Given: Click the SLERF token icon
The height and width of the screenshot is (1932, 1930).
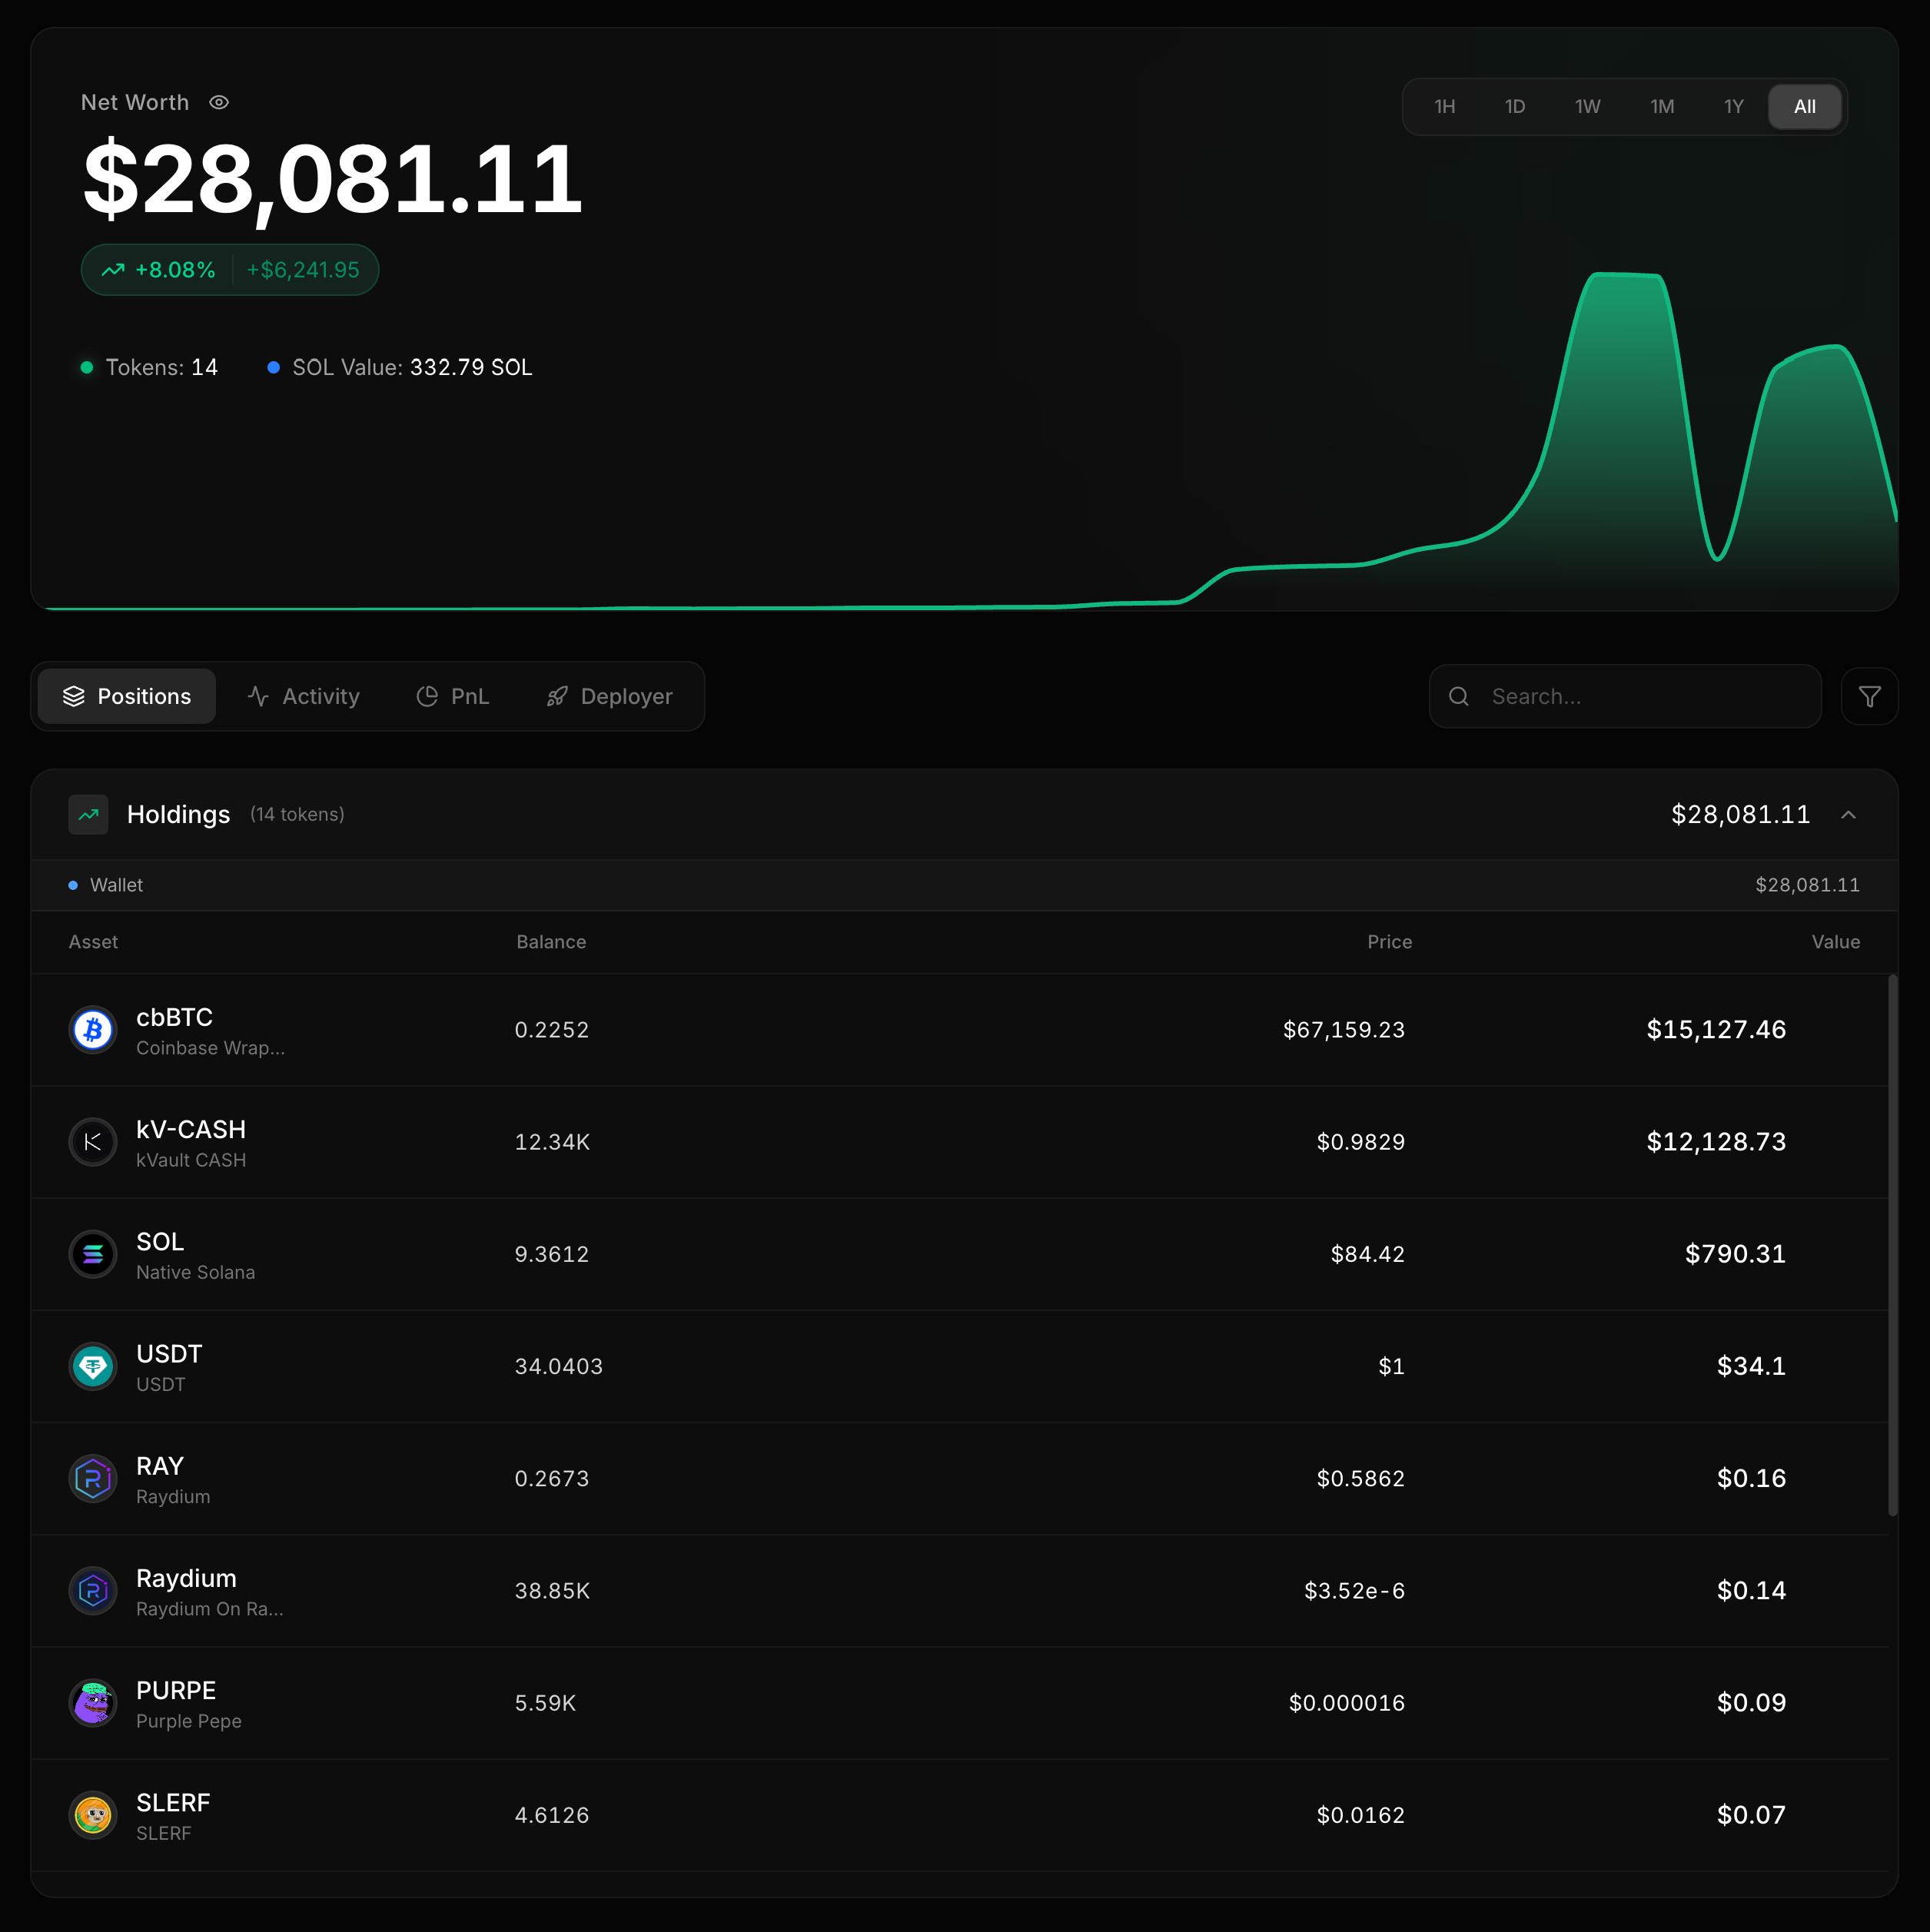Looking at the screenshot, I should (92, 1815).
